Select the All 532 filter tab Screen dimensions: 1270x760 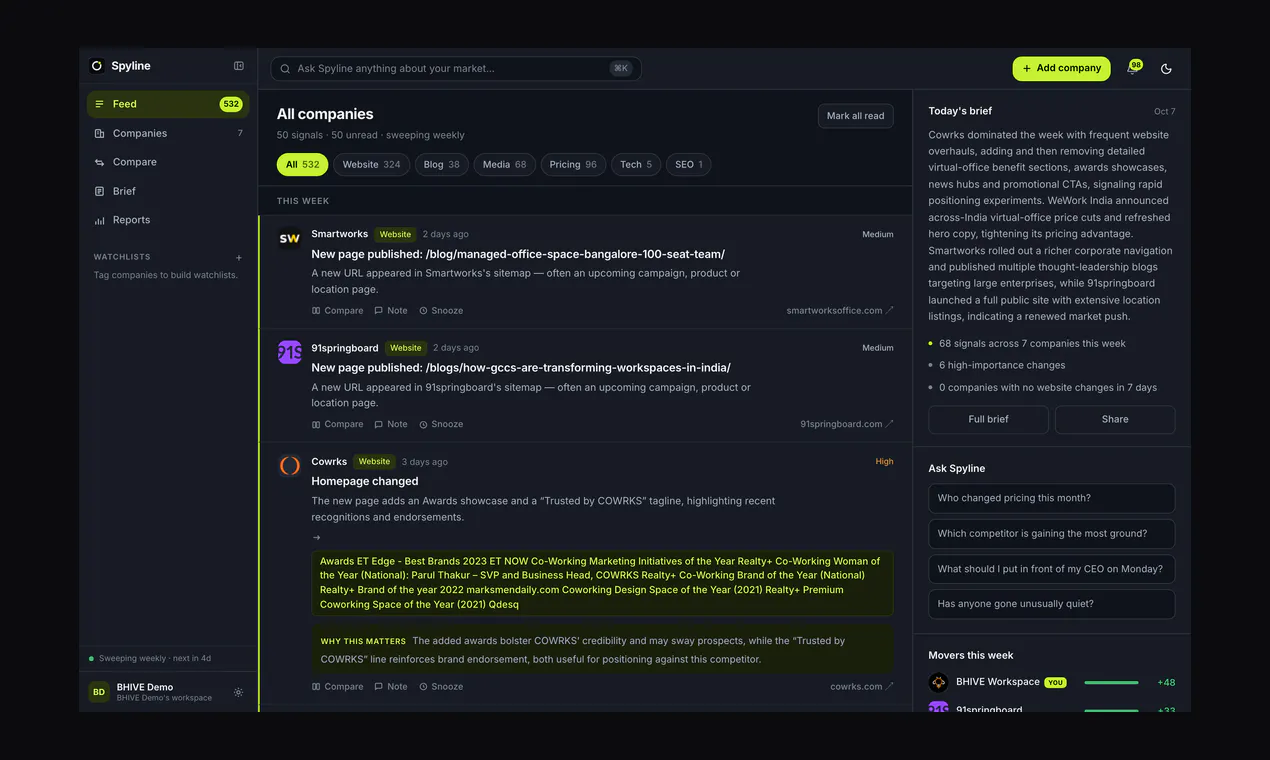302,164
